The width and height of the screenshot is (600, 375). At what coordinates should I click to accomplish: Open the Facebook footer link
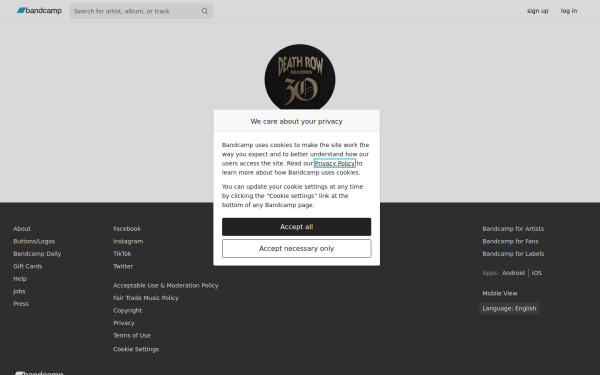point(127,229)
